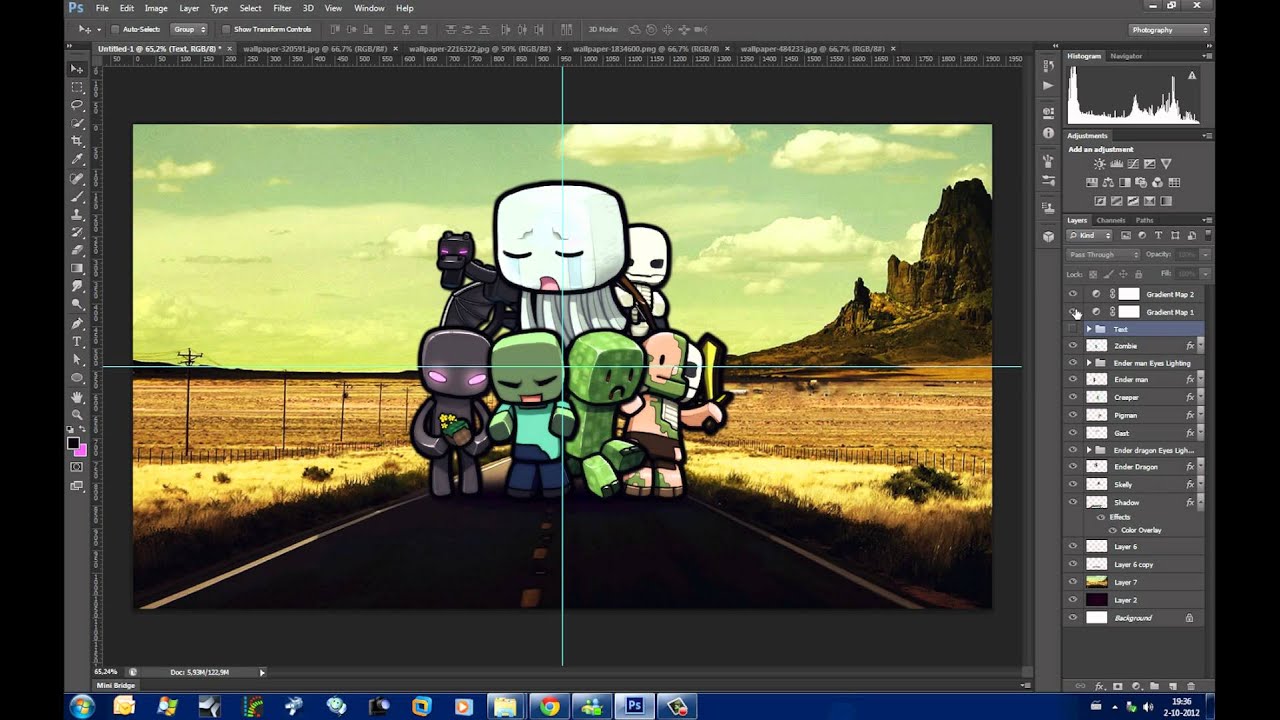
Task: Open the Auto-Select Group dropdown
Action: pyautogui.click(x=189, y=30)
